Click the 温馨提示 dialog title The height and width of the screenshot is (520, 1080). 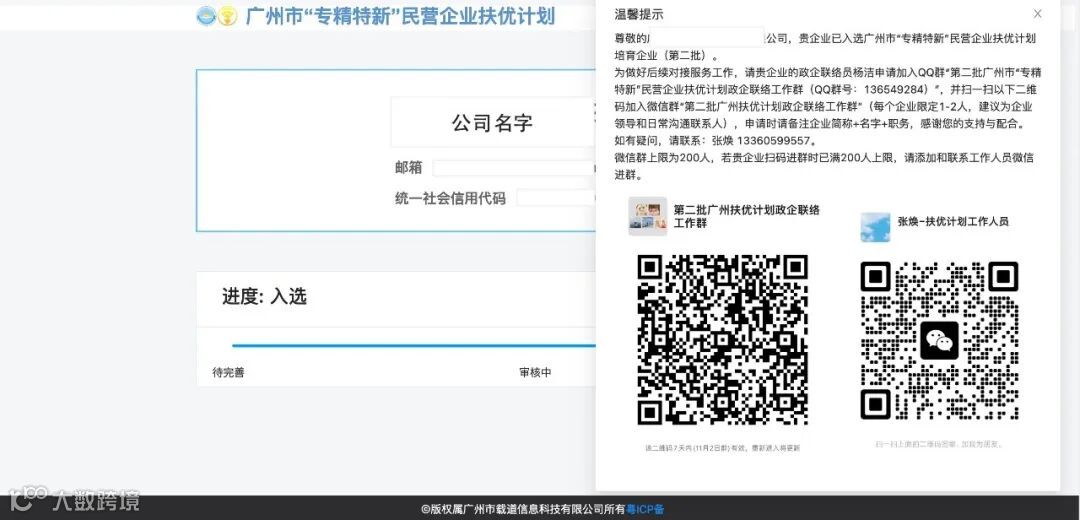[639, 14]
